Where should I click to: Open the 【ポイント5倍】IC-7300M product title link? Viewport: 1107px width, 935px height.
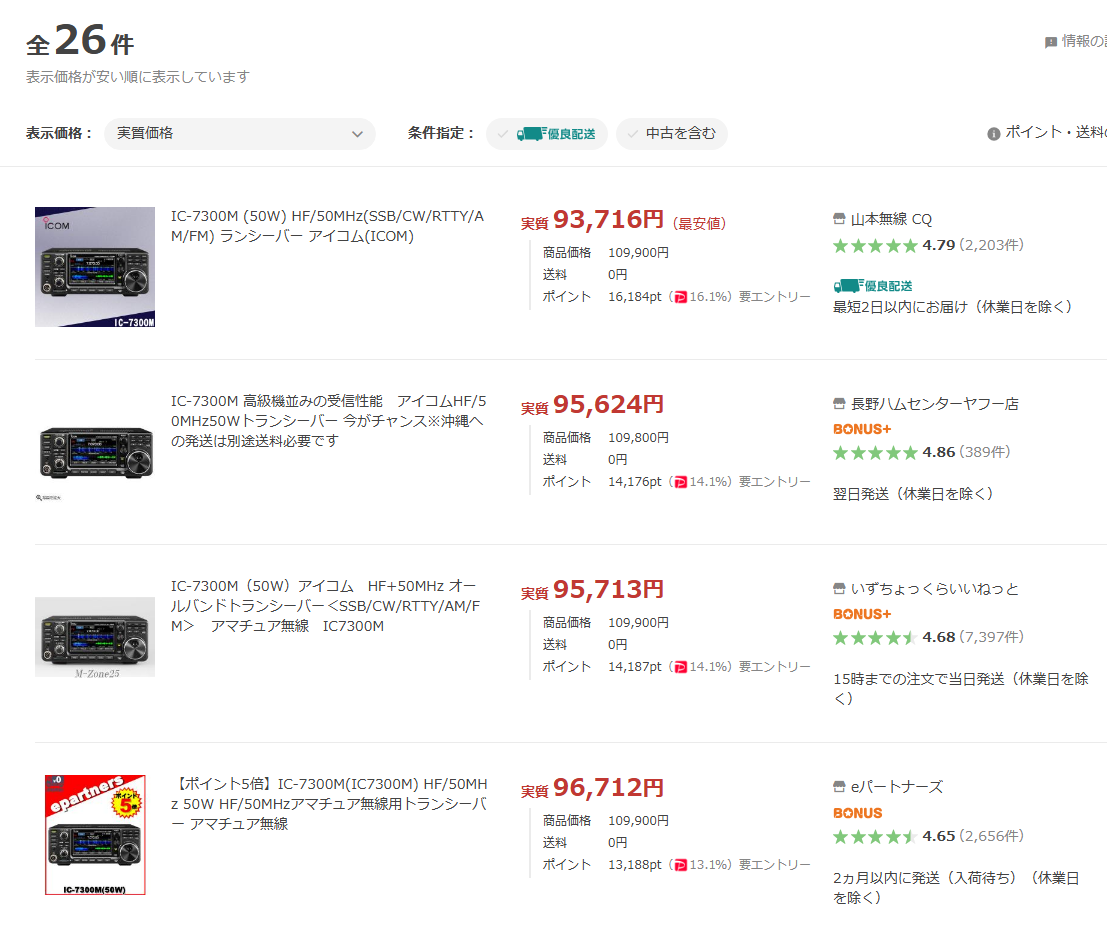click(329, 804)
